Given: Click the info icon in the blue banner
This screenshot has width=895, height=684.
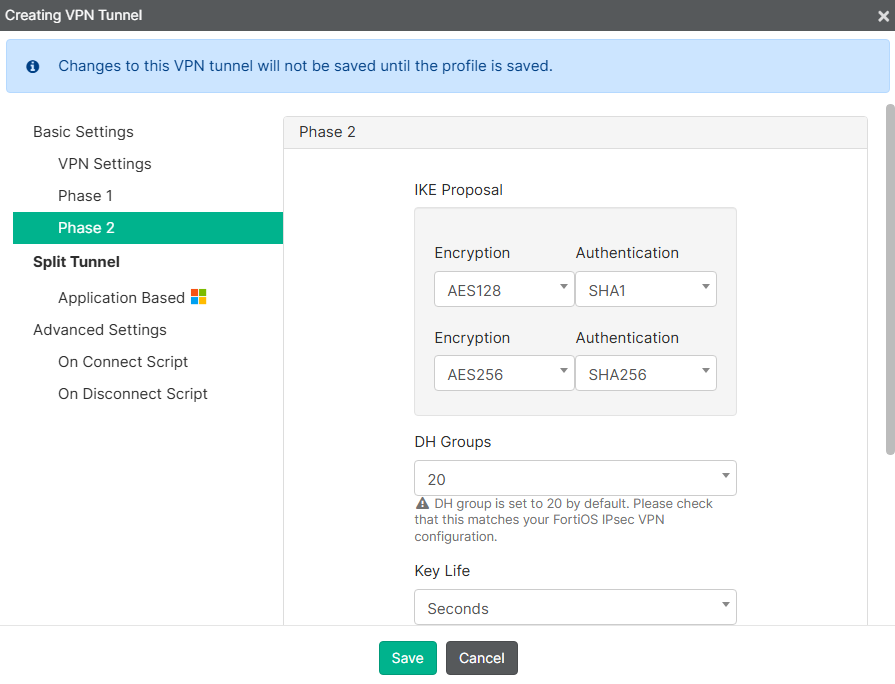Looking at the screenshot, I should 33,65.
